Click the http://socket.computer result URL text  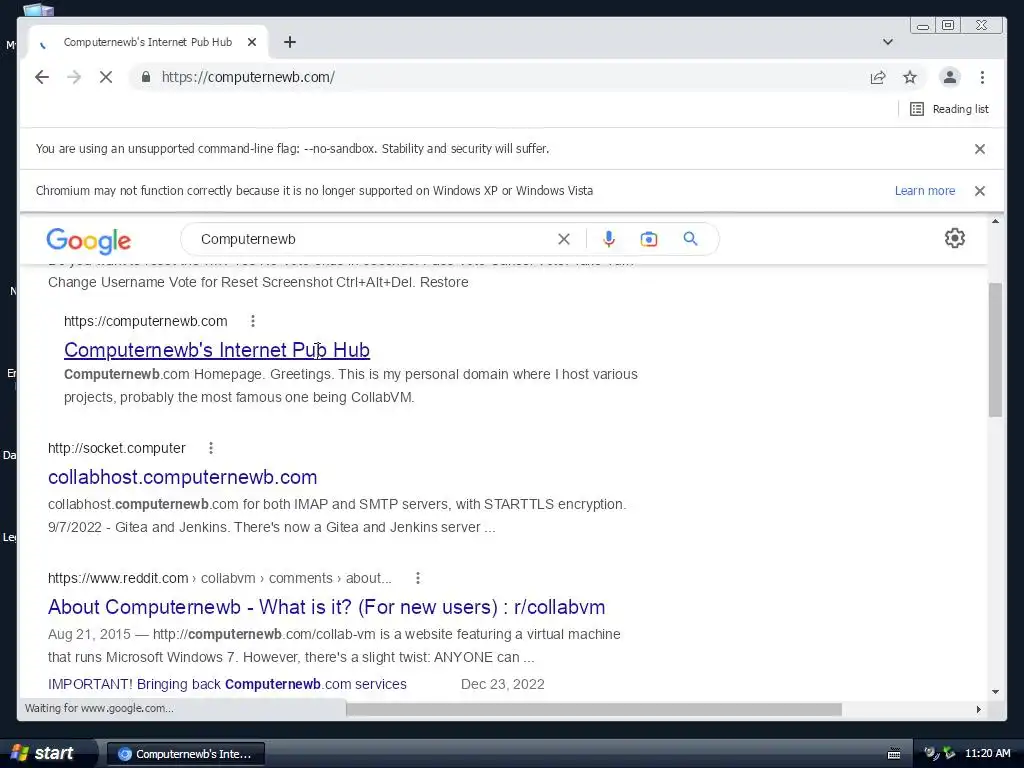116,448
